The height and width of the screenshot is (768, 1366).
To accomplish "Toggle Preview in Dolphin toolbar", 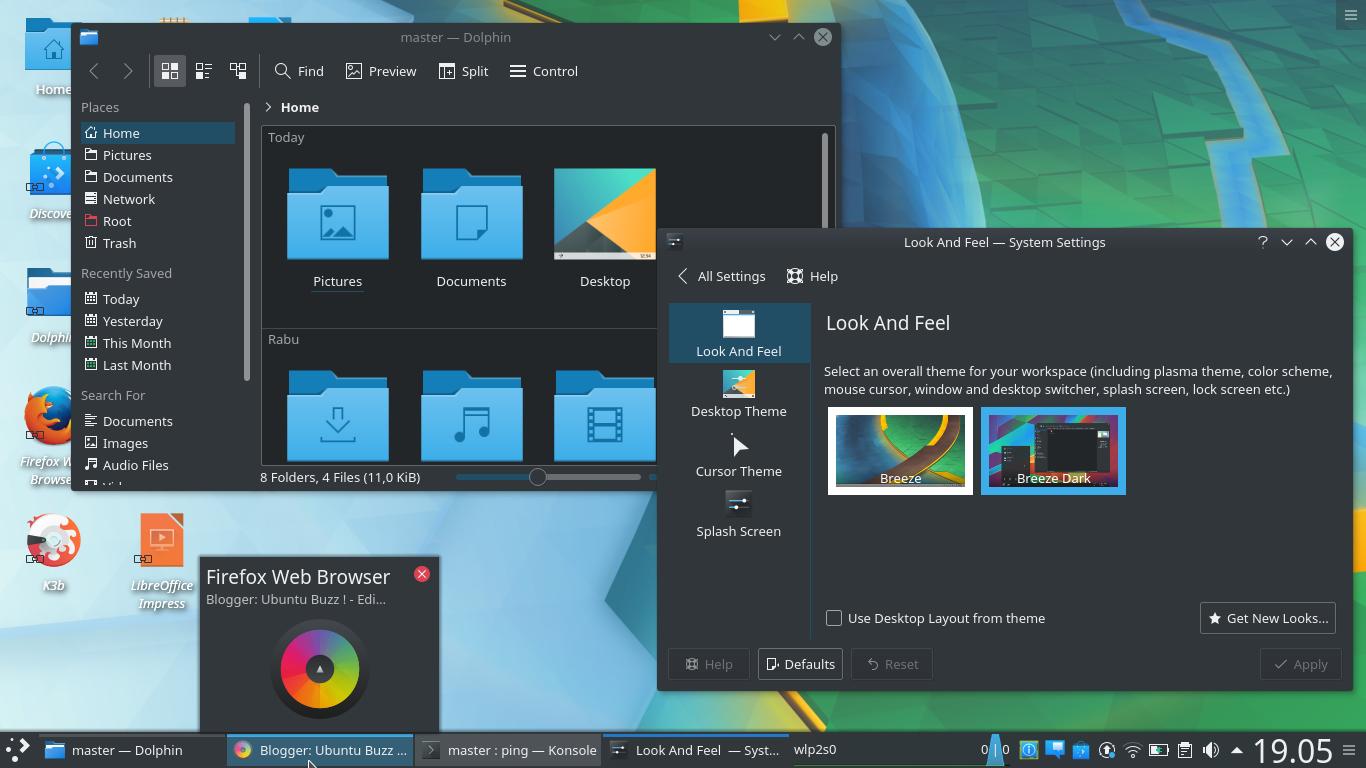I will coord(380,71).
